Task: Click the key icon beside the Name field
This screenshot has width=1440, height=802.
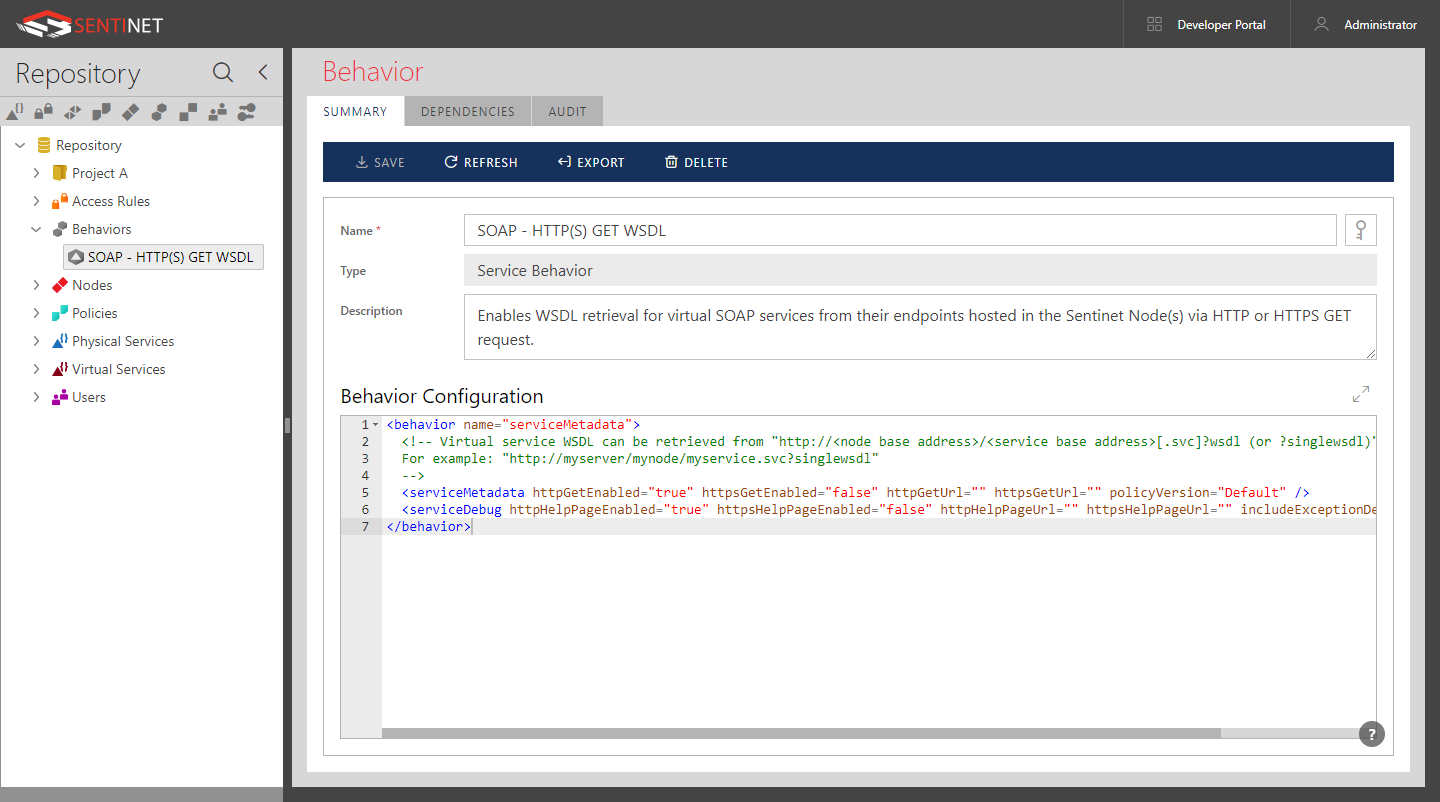Action: pos(1361,229)
